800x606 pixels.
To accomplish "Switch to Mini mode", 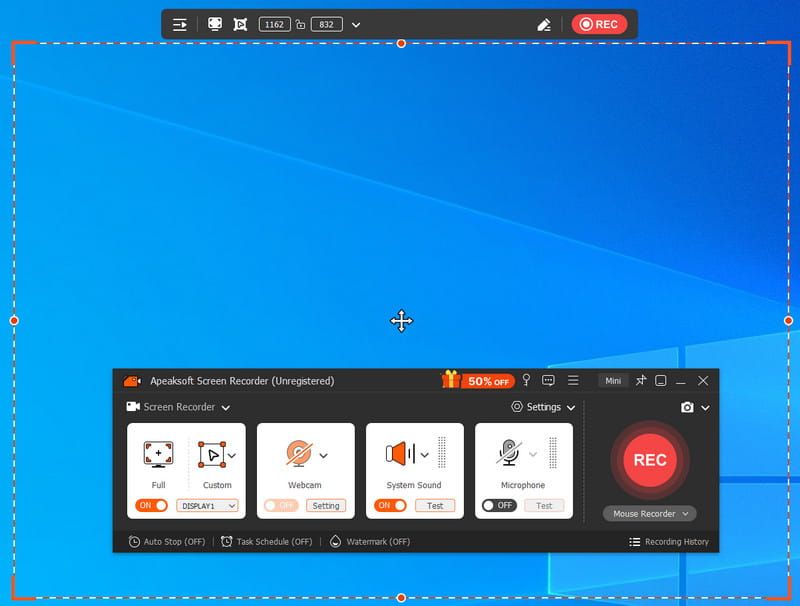I will coord(613,381).
